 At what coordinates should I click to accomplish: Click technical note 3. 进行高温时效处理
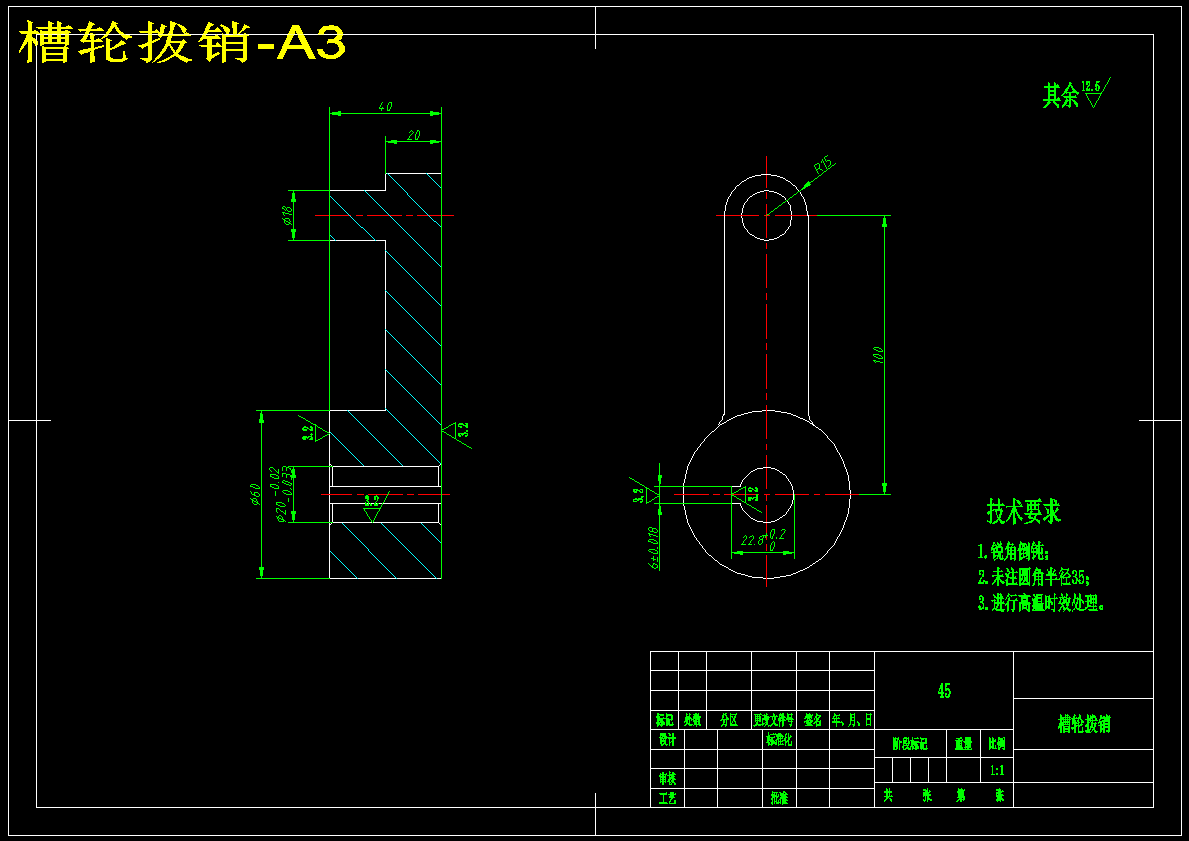click(1041, 604)
